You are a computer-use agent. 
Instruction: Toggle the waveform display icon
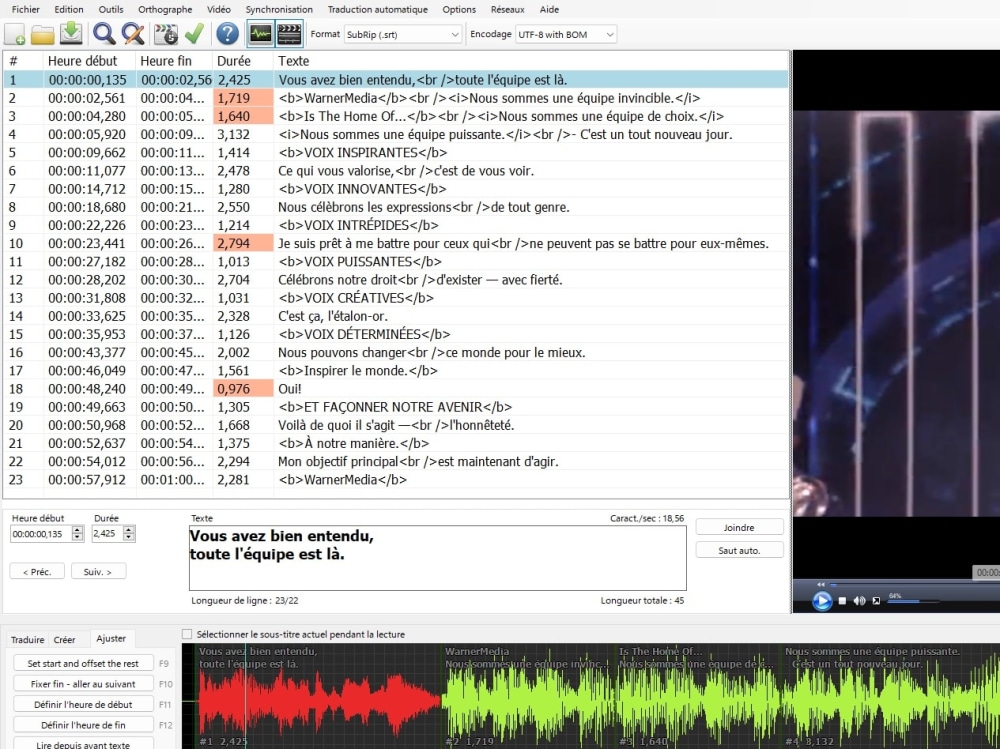pyautogui.click(x=260, y=34)
